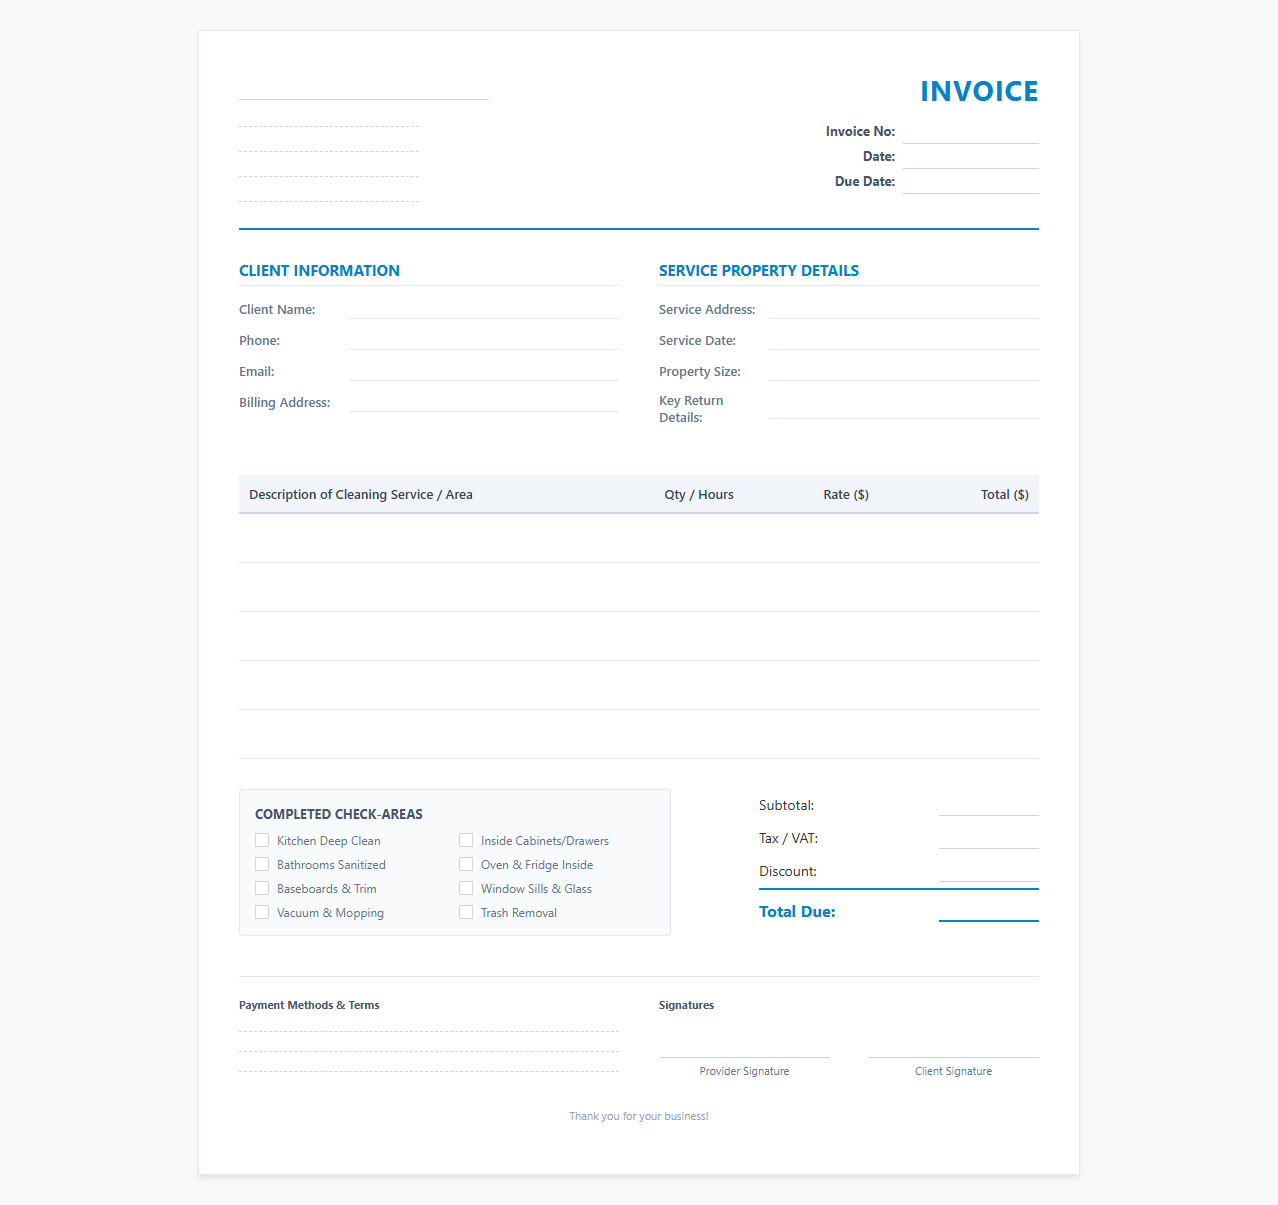Image resolution: width=1278 pixels, height=1205 pixels.
Task: Select the Window Sills & Glass checkbox
Action: click(x=466, y=888)
